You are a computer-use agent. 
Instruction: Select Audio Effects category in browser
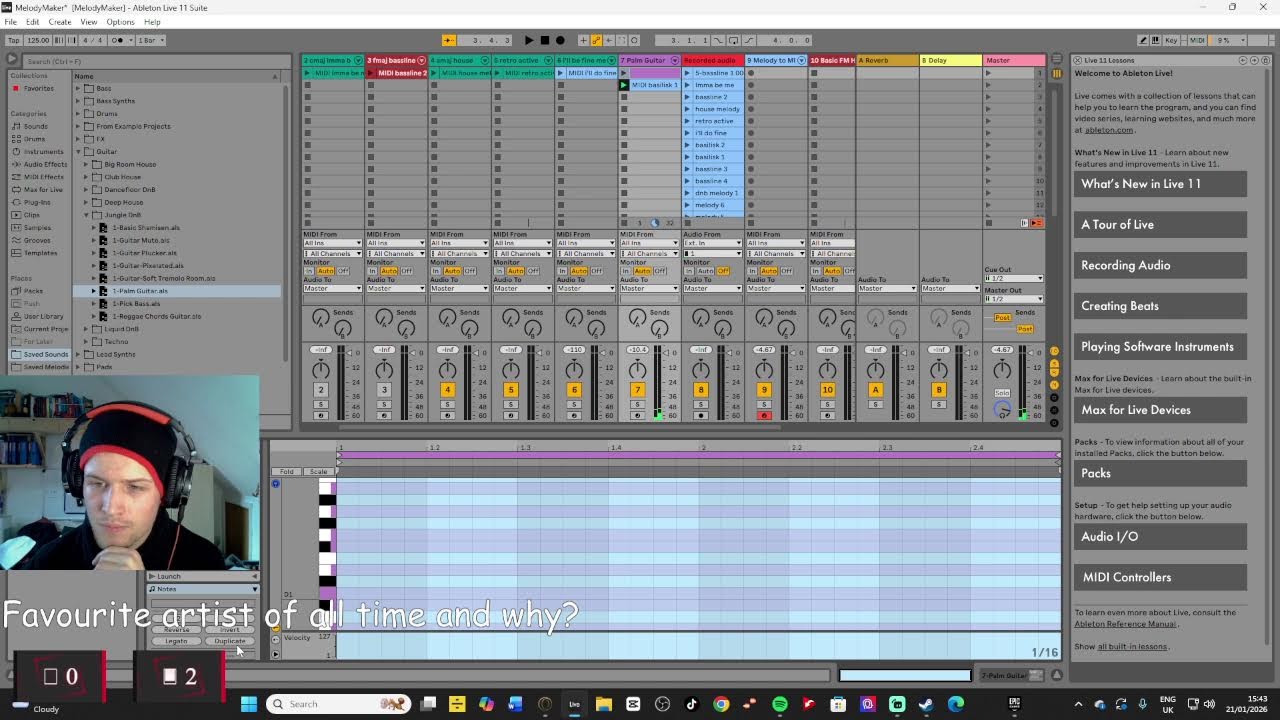pos(45,164)
